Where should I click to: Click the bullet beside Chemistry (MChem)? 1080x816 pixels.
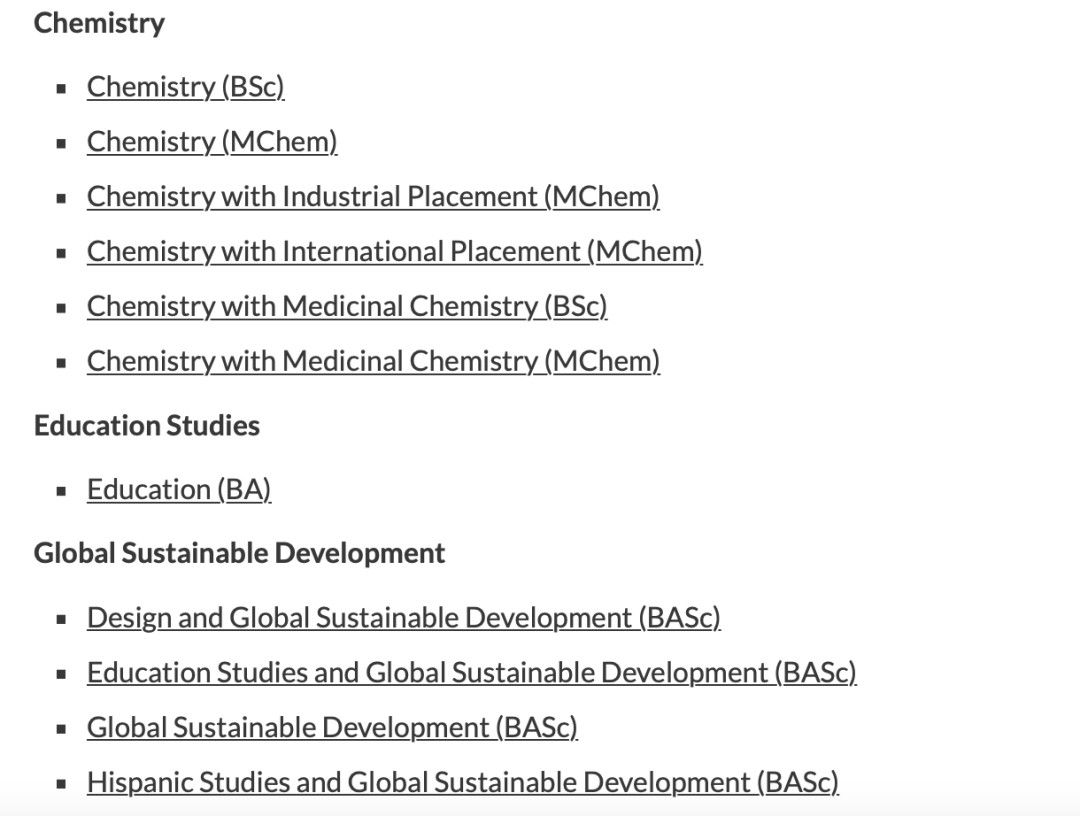coord(61,143)
